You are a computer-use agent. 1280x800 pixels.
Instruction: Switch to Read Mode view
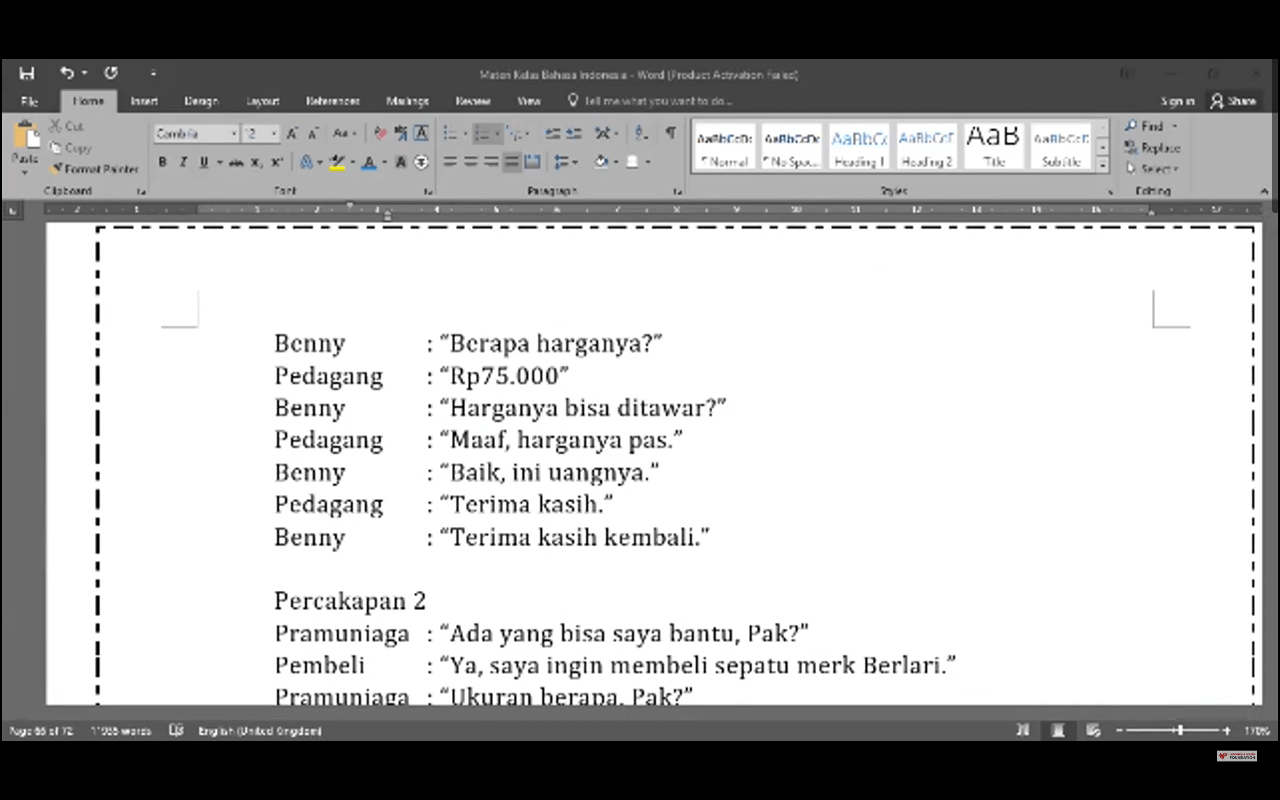(1022, 731)
